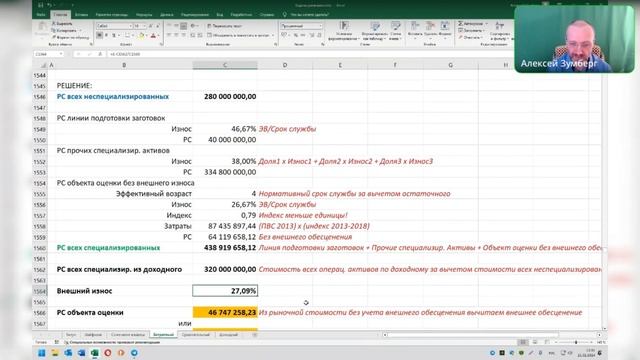Click the formula bar input
640x360 pixels.
coord(310,54)
